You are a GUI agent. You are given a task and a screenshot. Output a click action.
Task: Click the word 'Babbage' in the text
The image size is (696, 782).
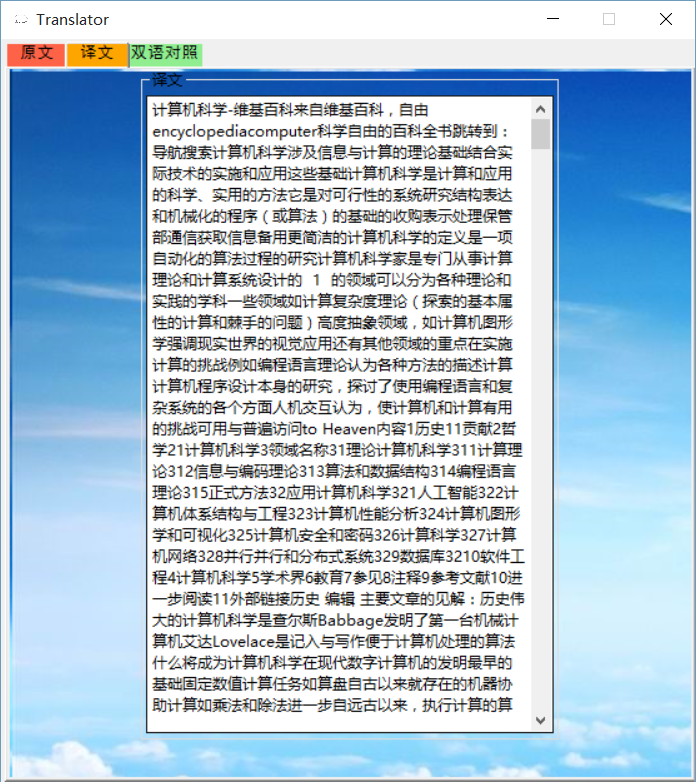tap(350, 620)
